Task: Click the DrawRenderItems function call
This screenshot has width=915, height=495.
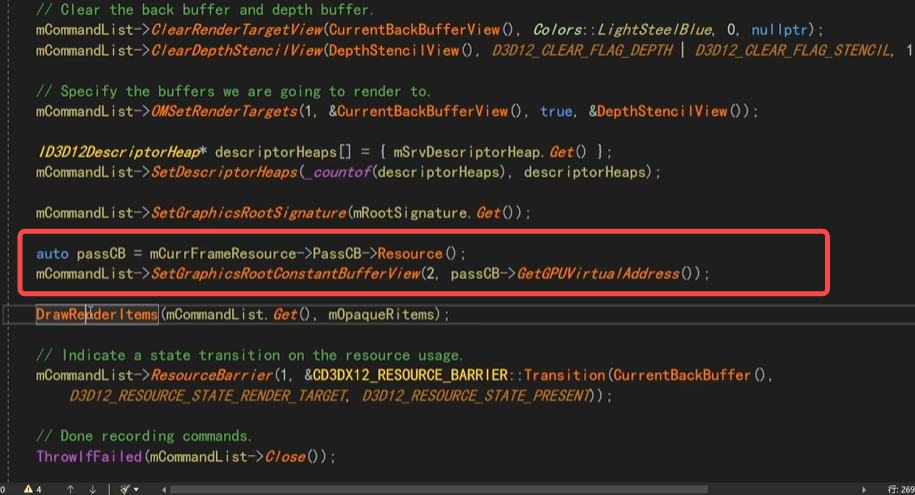Action: (97, 315)
